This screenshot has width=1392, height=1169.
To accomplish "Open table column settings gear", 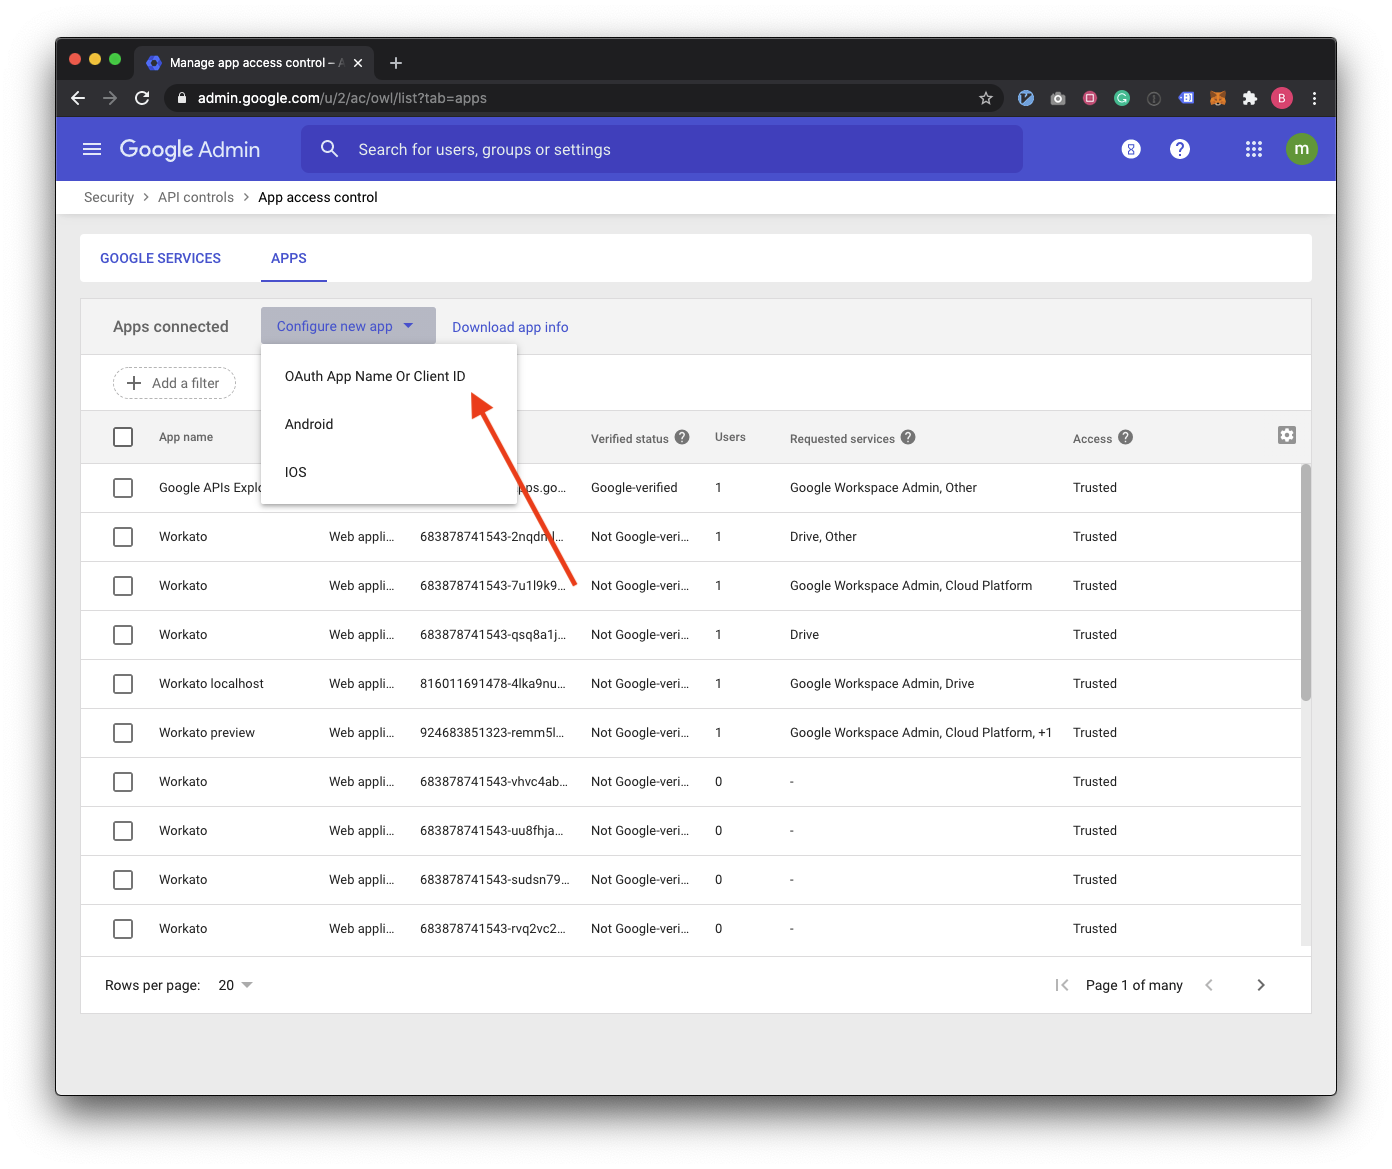I will pyautogui.click(x=1287, y=435).
